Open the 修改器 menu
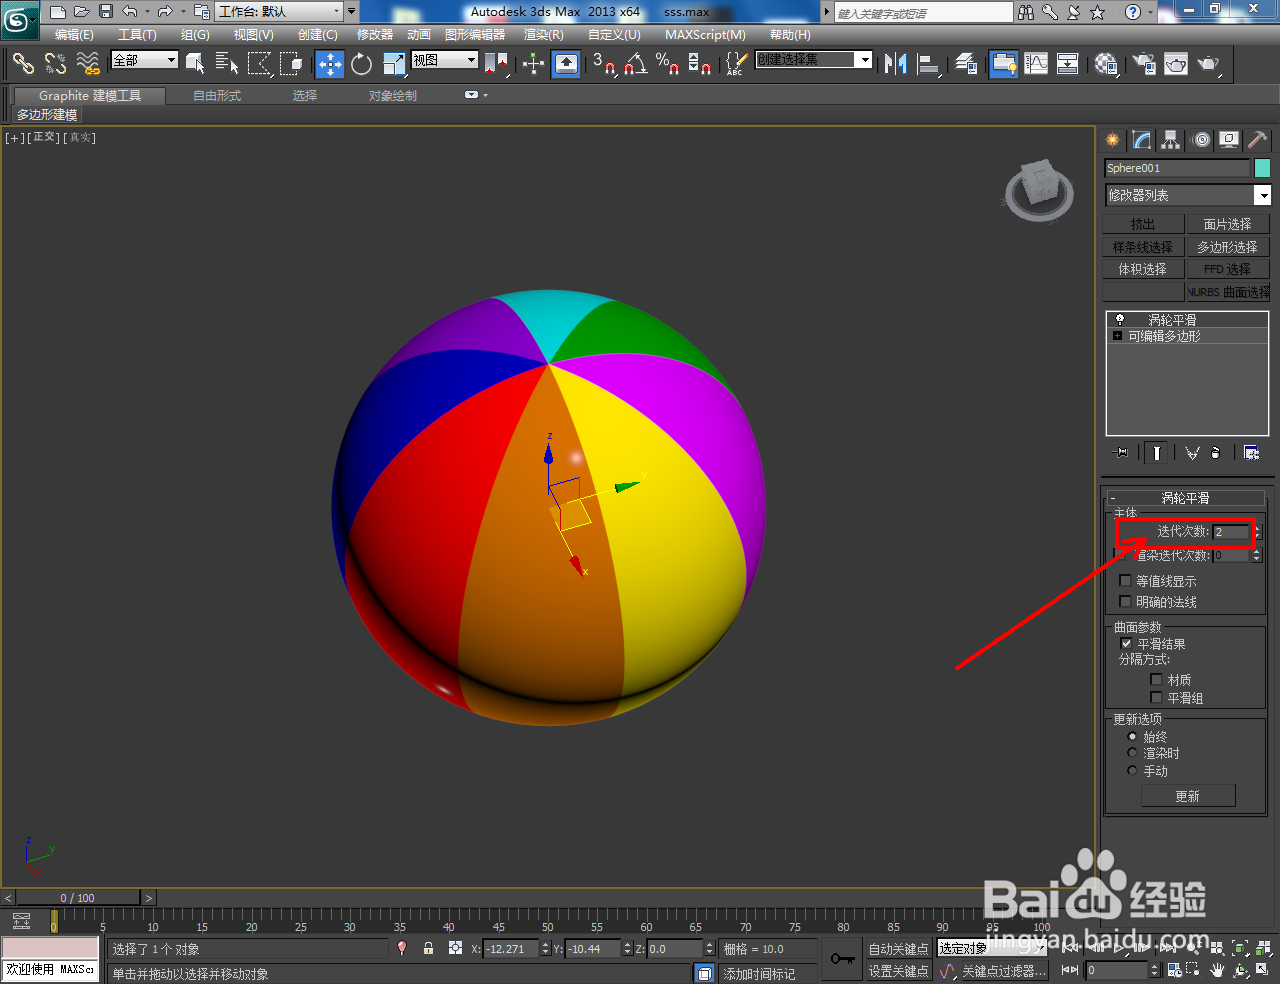This screenshot has height=984, width=1280. (x=375, y=35)
